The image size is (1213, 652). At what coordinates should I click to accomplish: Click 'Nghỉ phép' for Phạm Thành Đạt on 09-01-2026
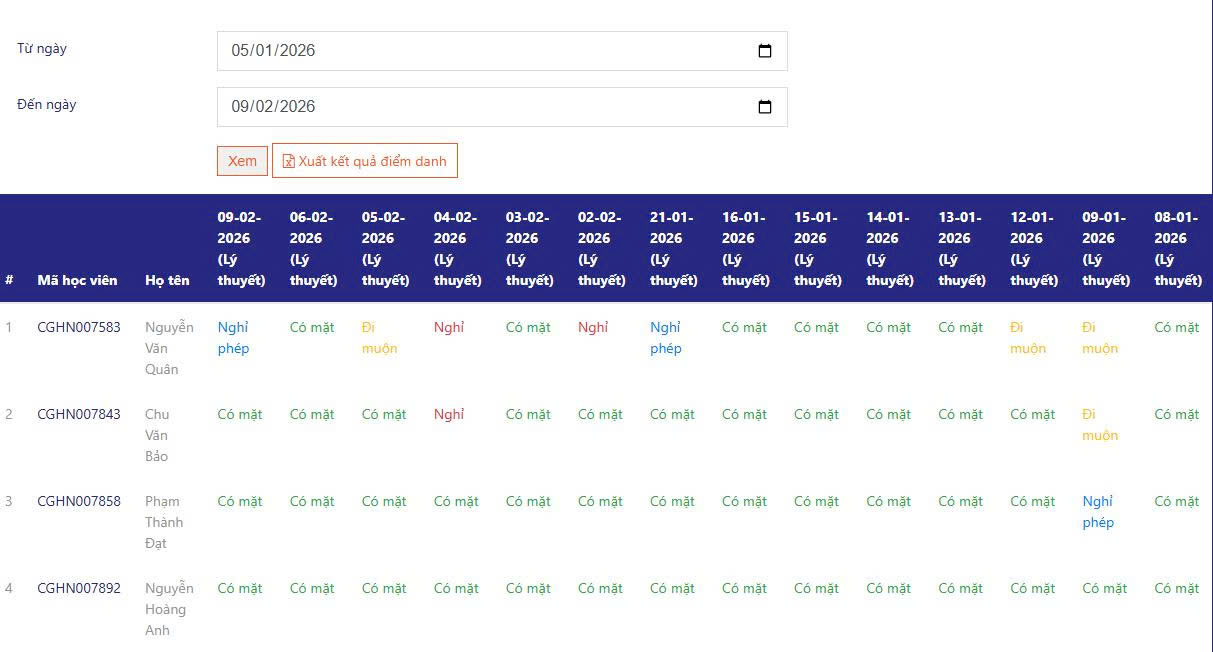point(1098,512)
